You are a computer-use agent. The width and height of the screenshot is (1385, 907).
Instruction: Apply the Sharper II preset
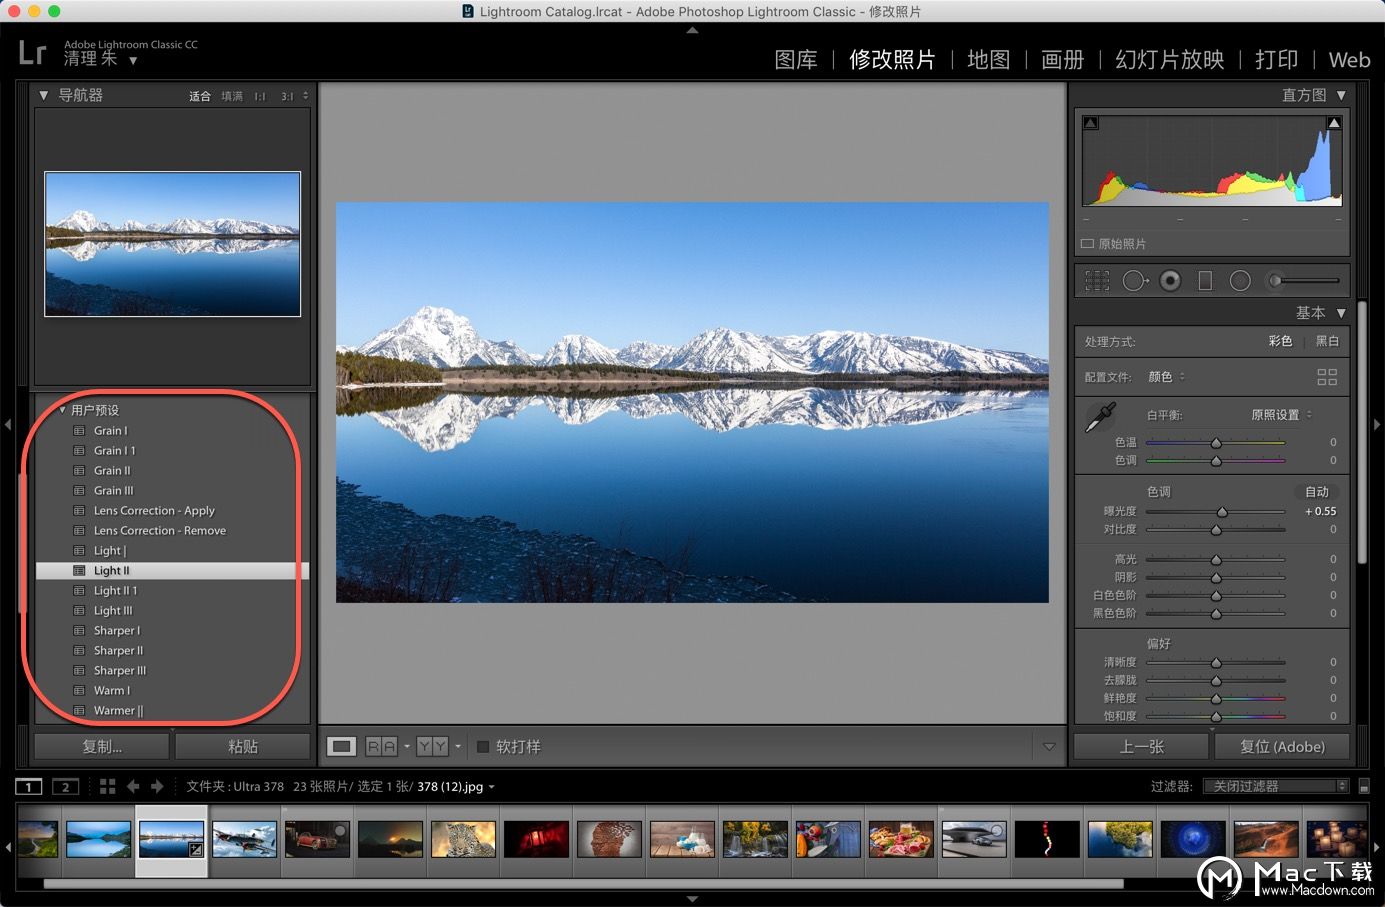pos(118,651)
